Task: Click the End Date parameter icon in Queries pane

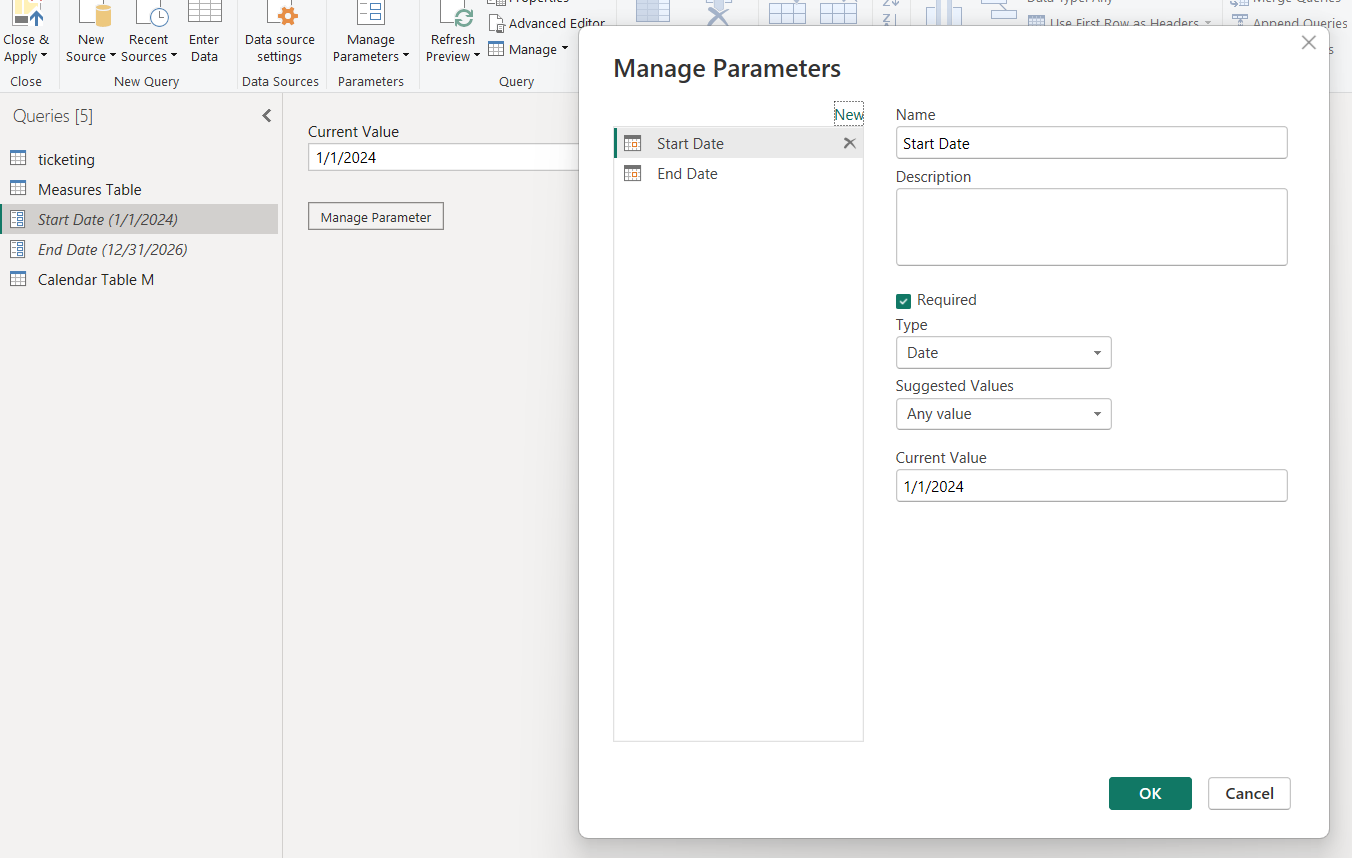Action: point(18,249)
